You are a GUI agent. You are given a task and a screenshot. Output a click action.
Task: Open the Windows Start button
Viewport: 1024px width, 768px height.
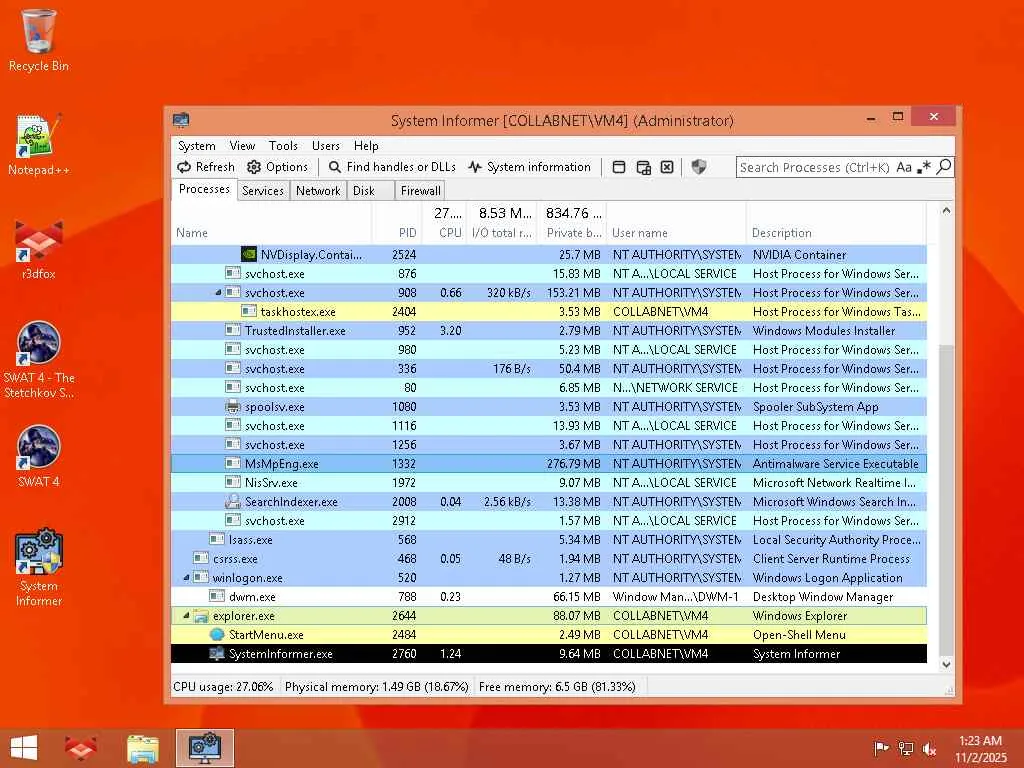(x=24, y=748)
